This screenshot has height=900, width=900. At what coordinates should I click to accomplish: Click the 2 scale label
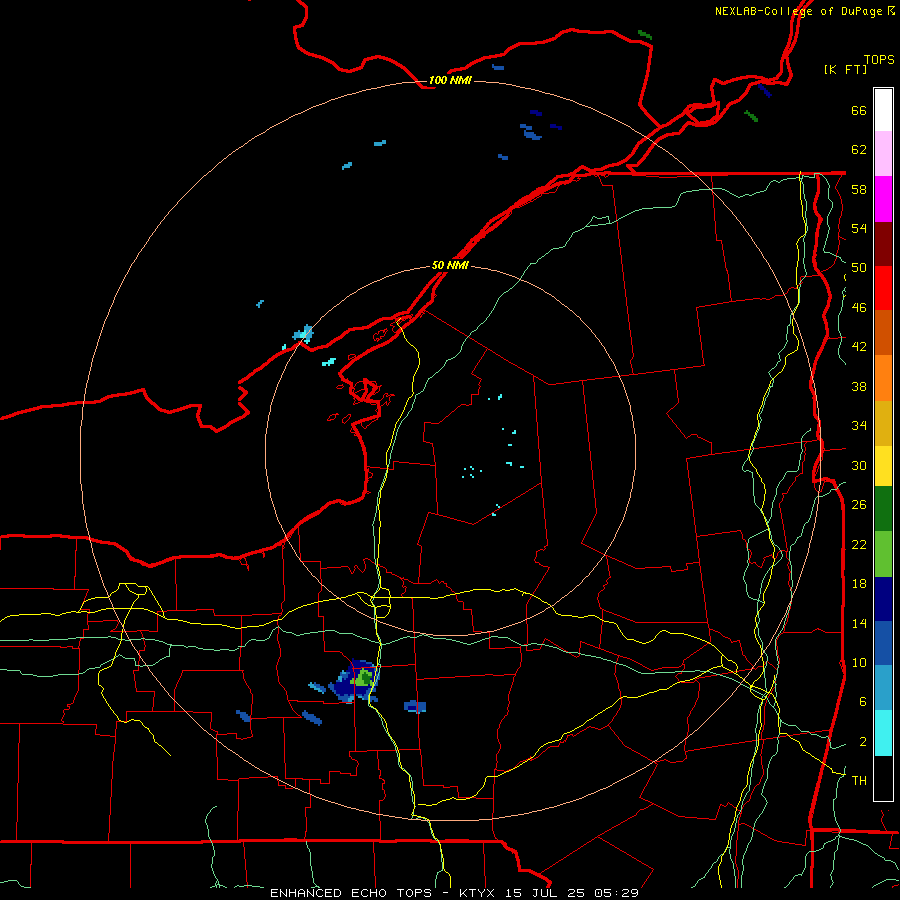coord(863,742)
